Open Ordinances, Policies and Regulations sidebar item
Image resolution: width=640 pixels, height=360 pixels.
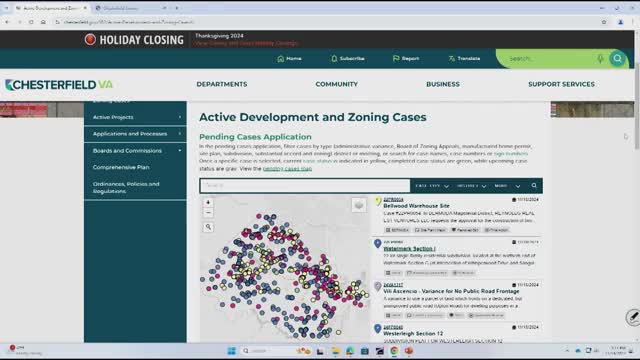coord(126,188)
